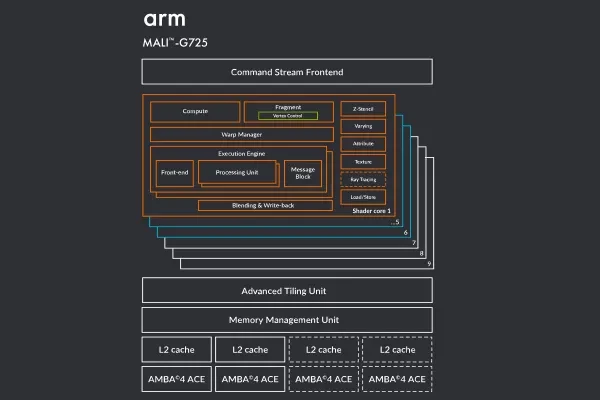Select the Command Stream Frontend block
The height and width of the screenshot is (400, 600).
click(x=287, y=72)
